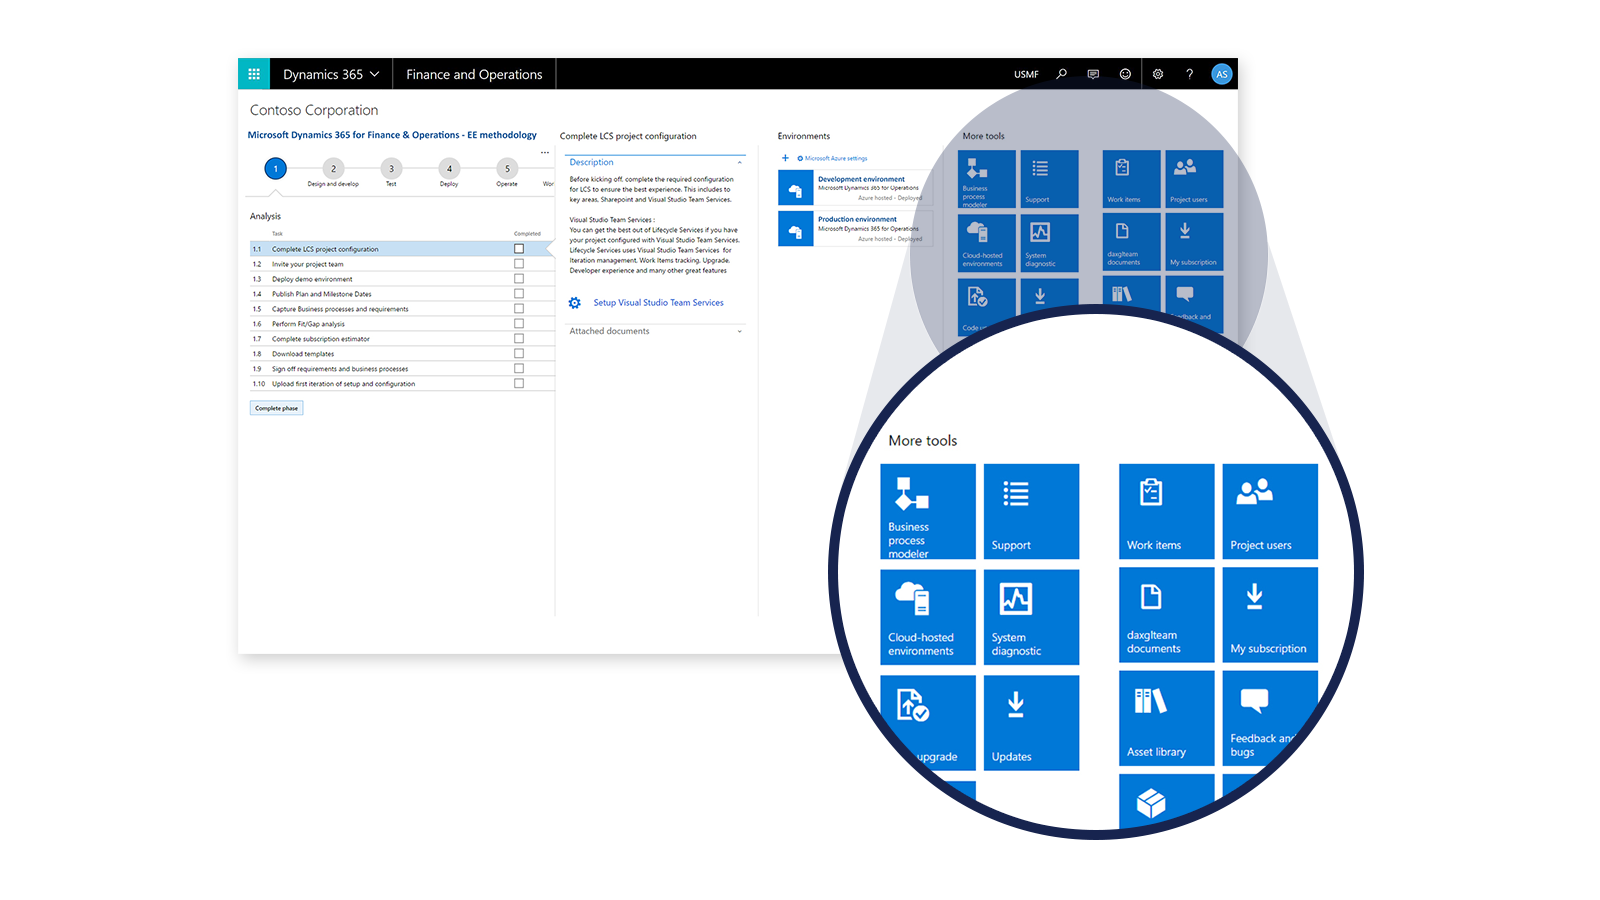Check Deploy demo environment completed box

pos(519,279)
